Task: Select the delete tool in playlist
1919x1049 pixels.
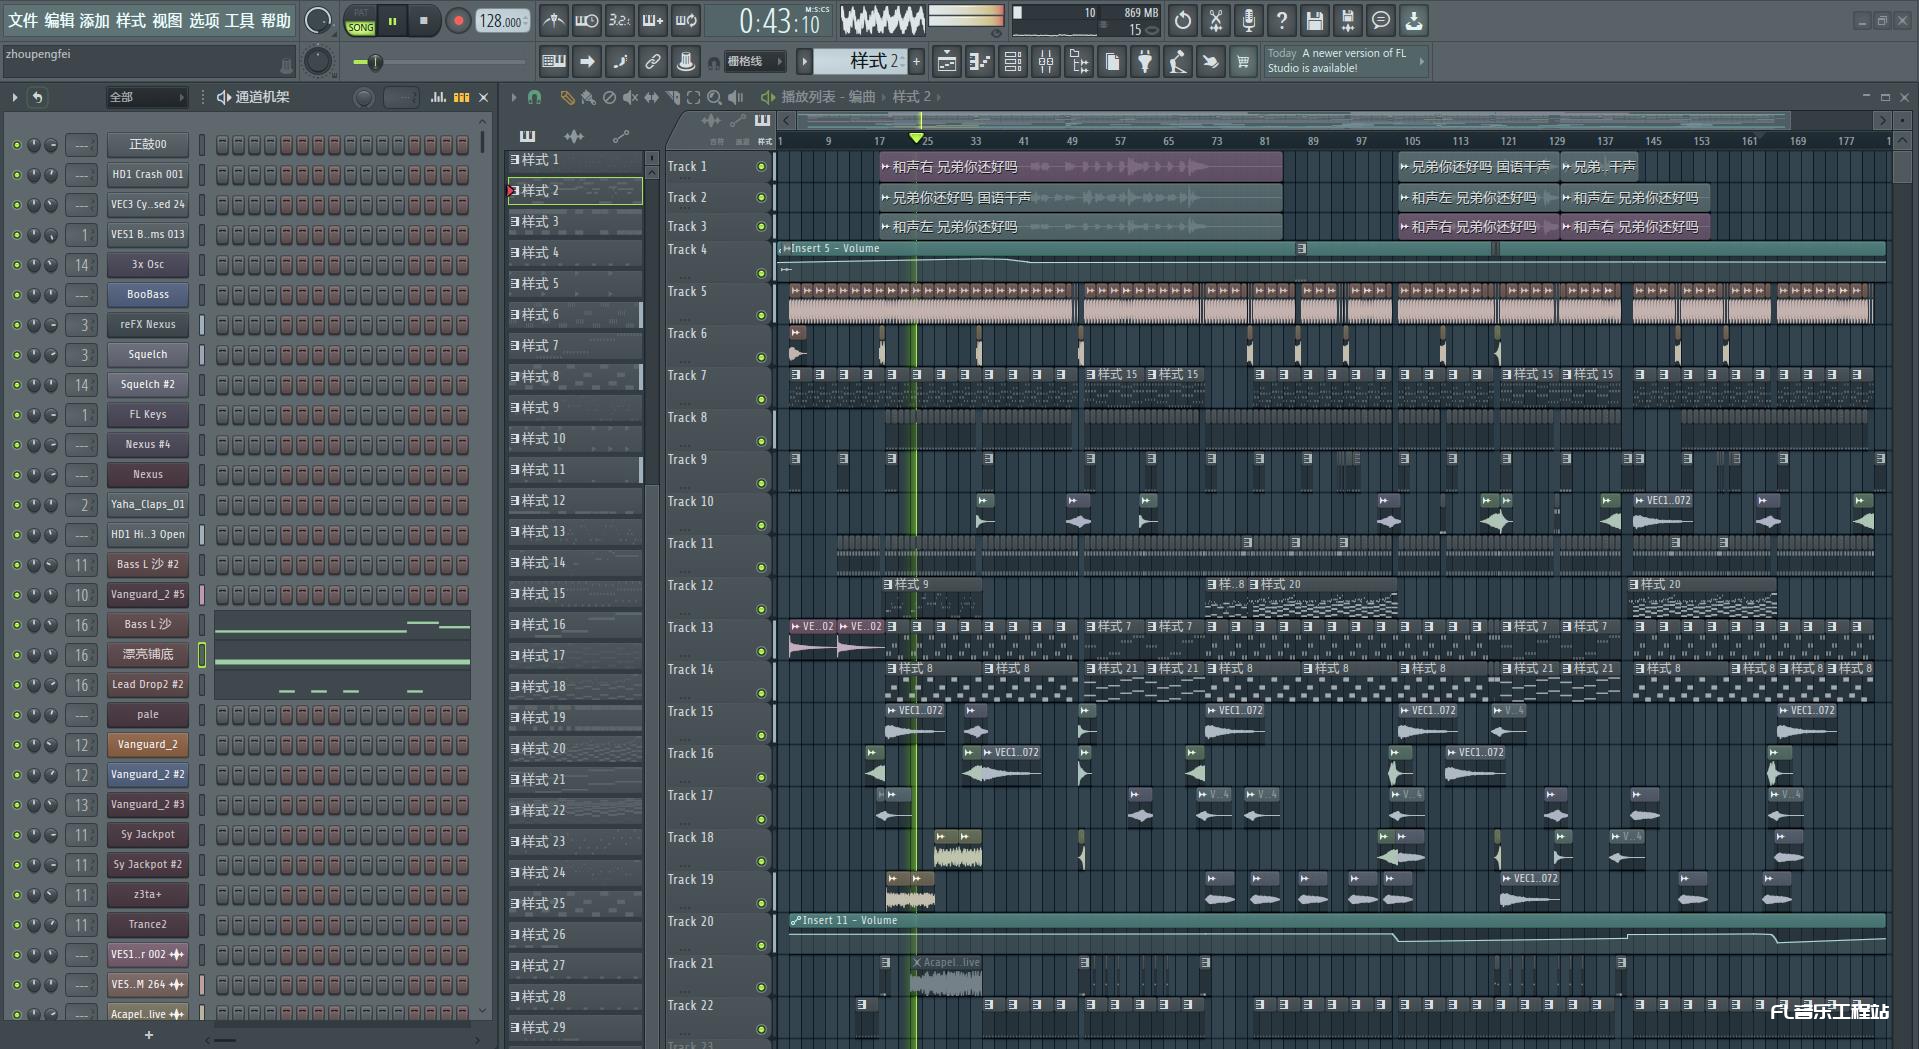Action: pos(609,97)
